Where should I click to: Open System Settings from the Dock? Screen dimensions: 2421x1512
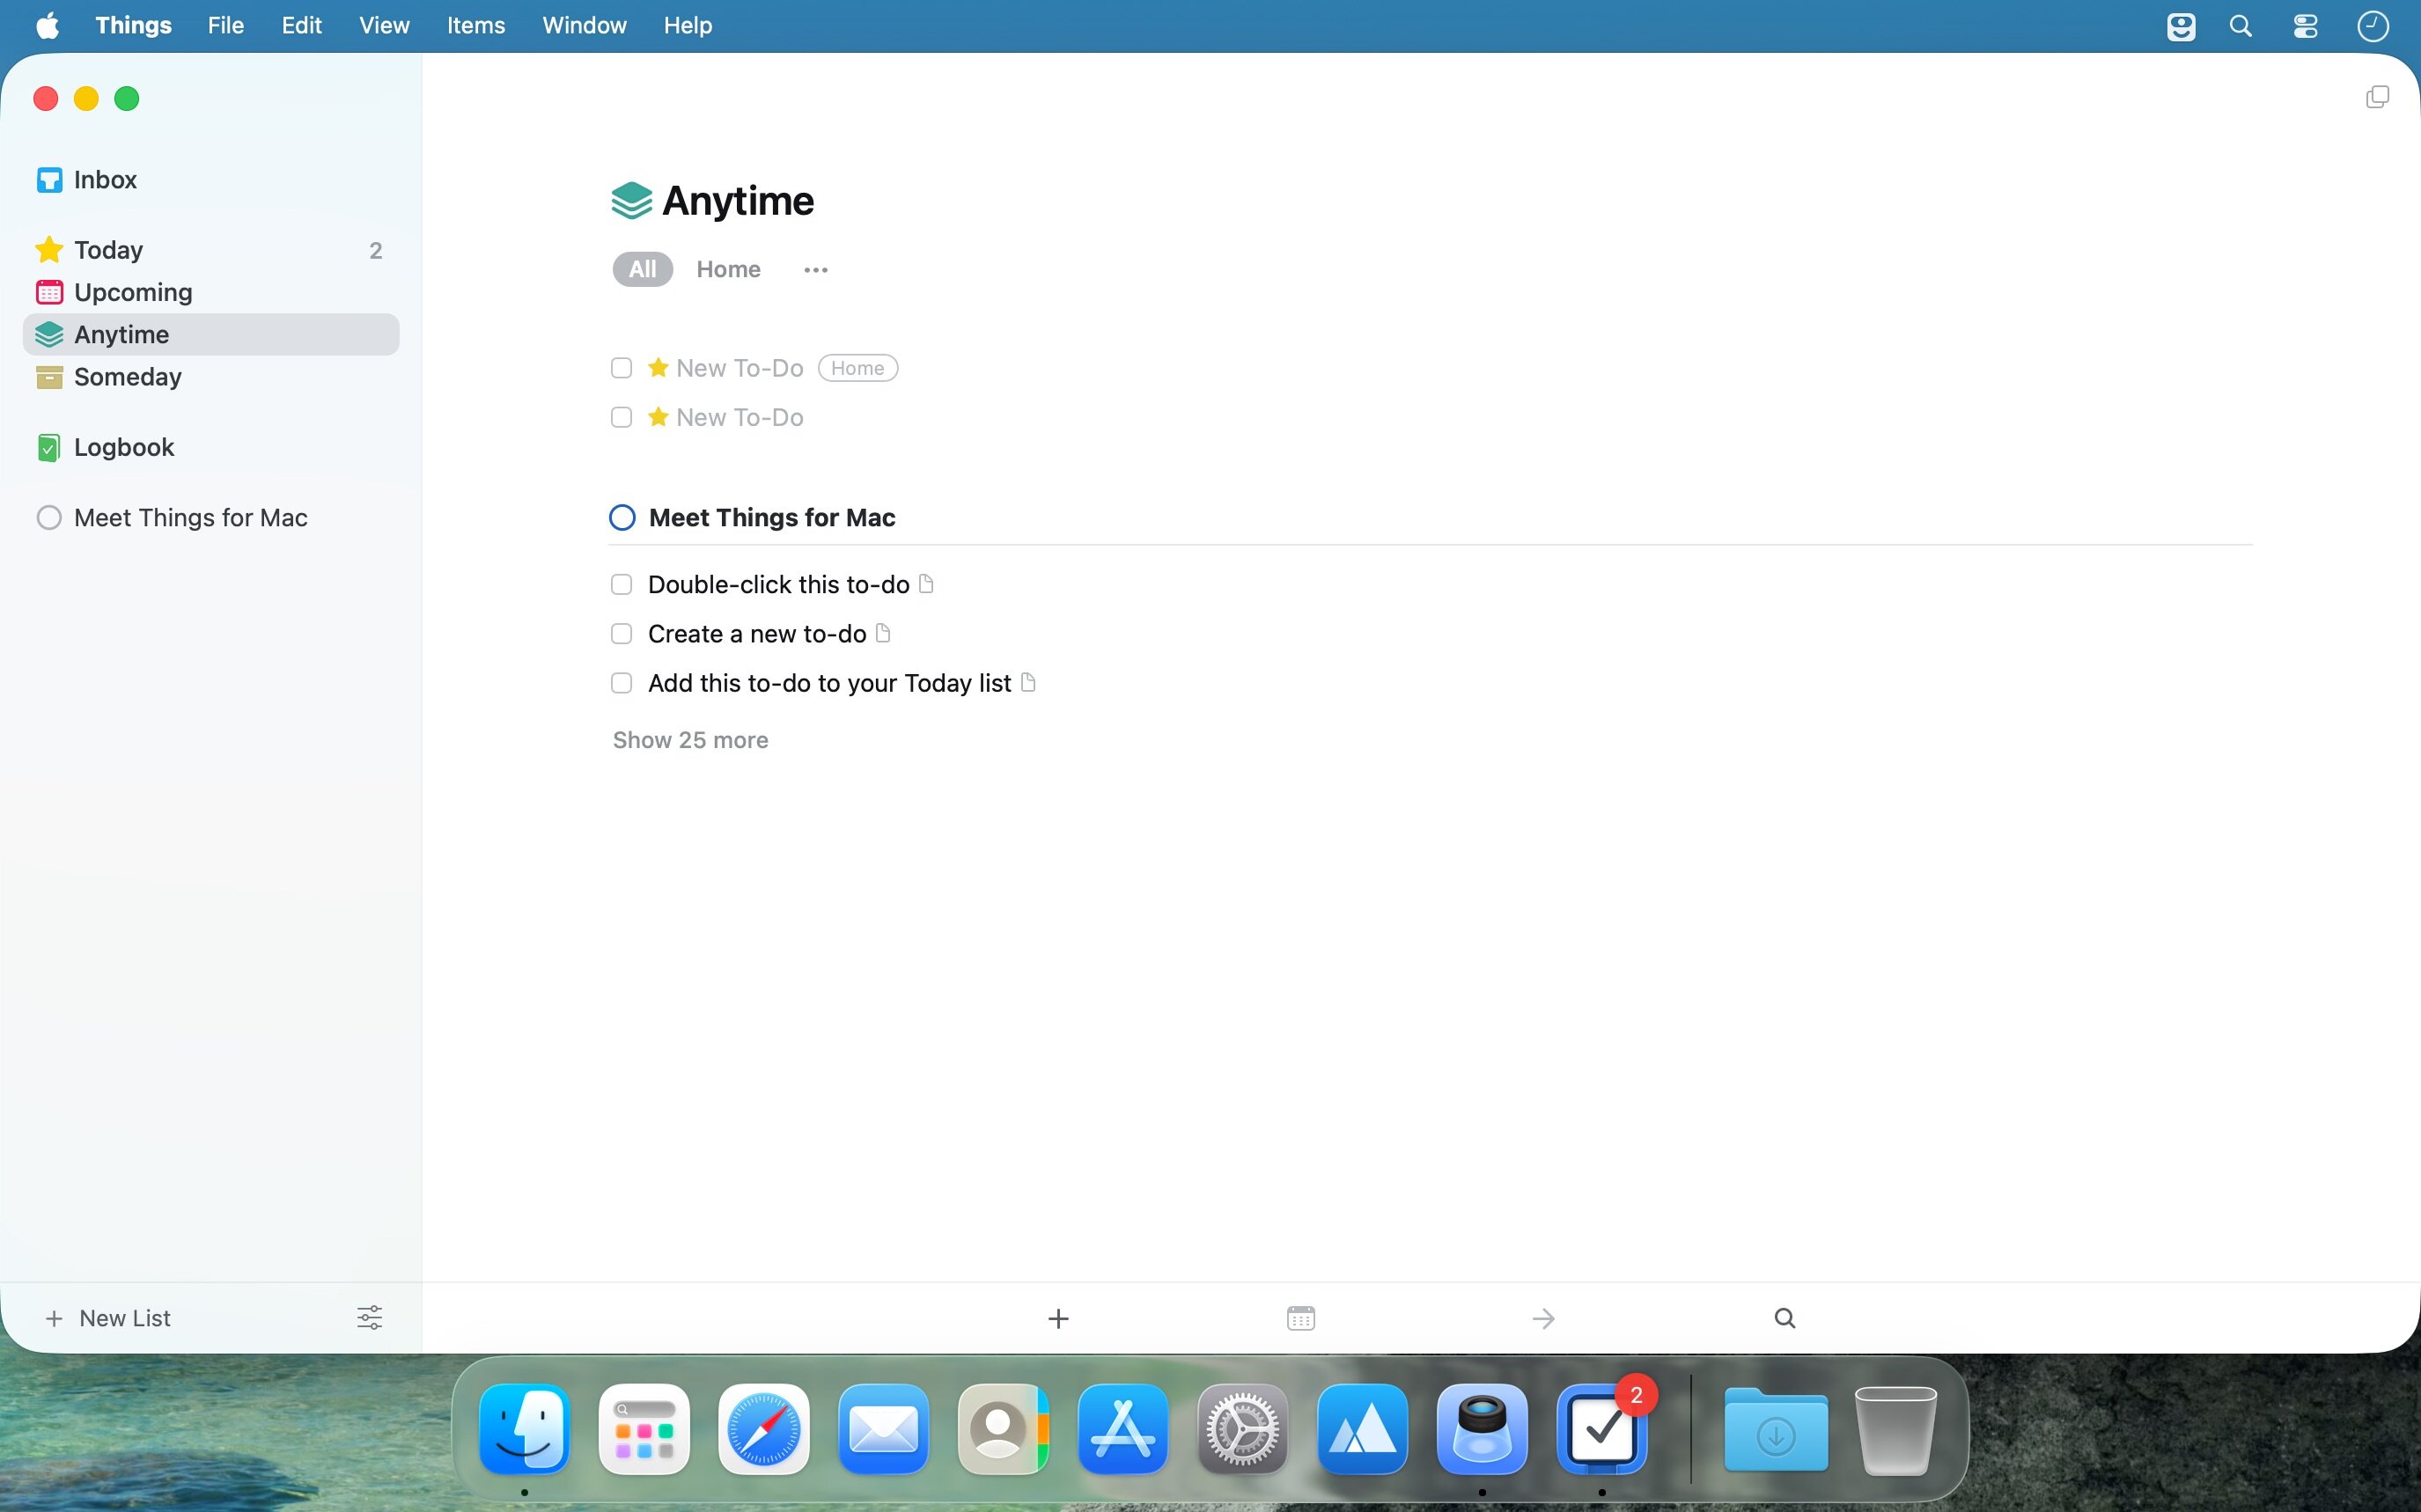point(1243,1429)
